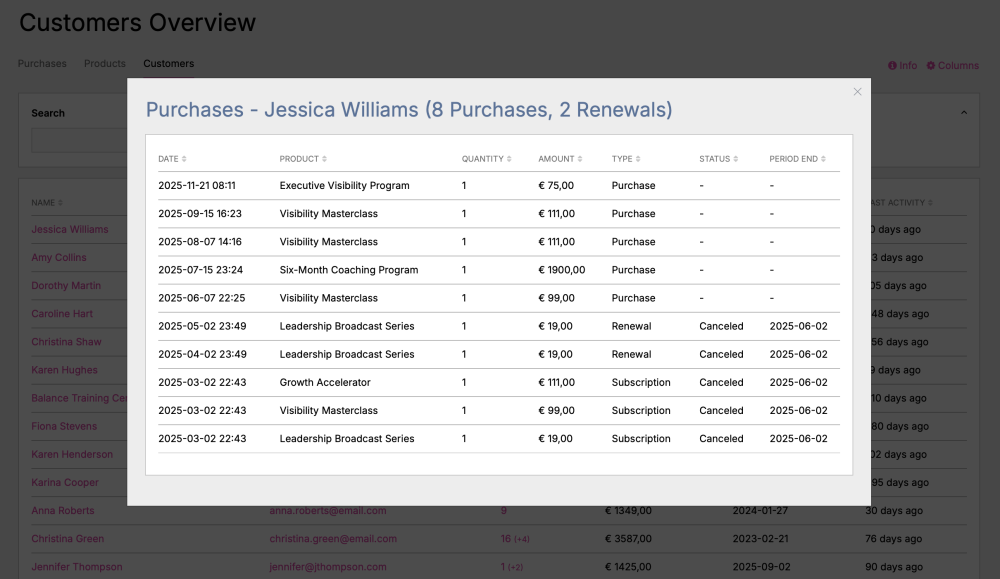Viewport: 1000px width, 579px height.
Task: Collapse the Search panel chevron
Action: pyautogui.click(x=964, y=113)
